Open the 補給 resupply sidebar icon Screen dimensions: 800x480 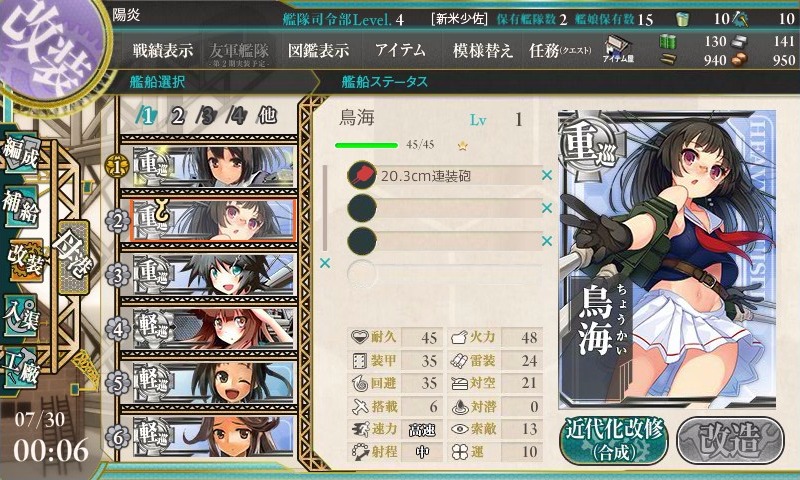coord(21,207)
